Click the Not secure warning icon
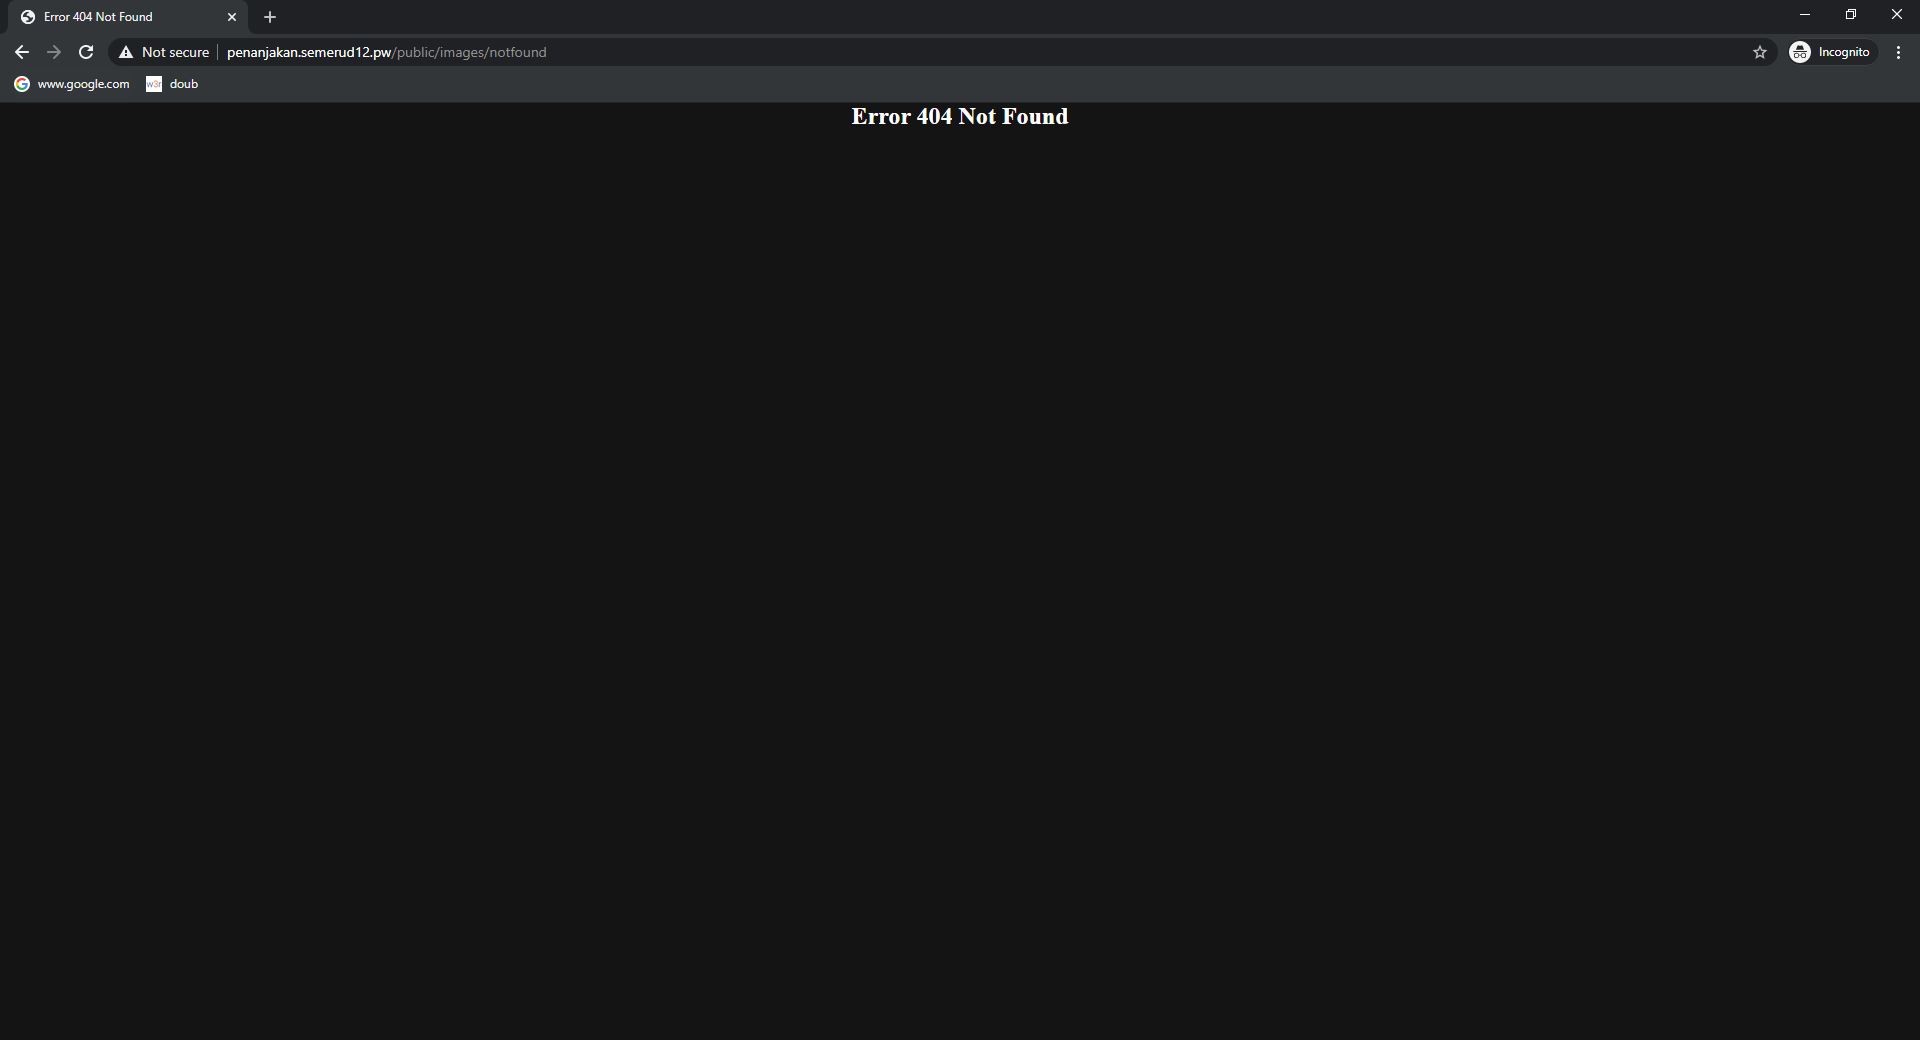The height and width of the screenshot is (1040, 1920). tap(126, 52)
